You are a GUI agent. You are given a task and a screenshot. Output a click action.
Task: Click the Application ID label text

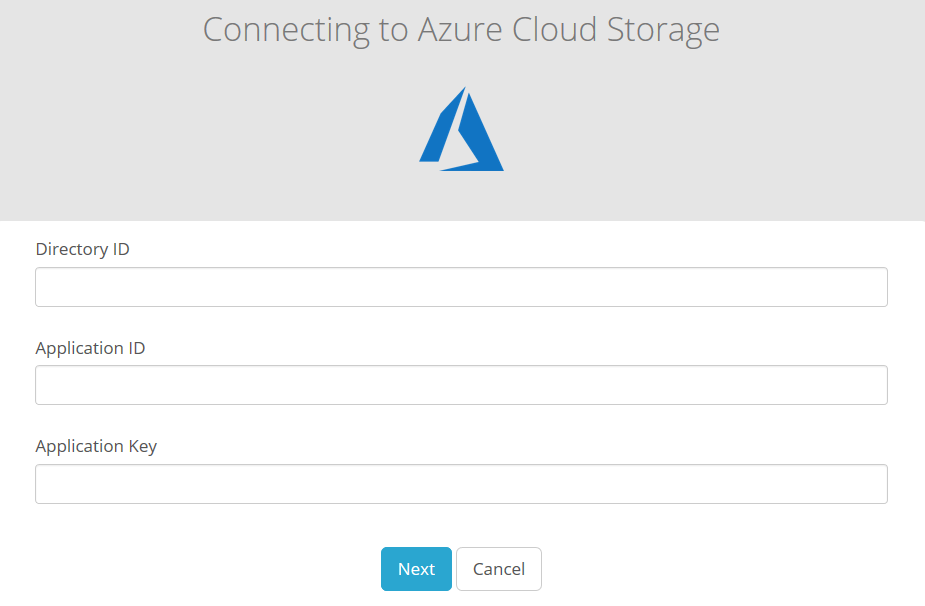pos(90,348)
